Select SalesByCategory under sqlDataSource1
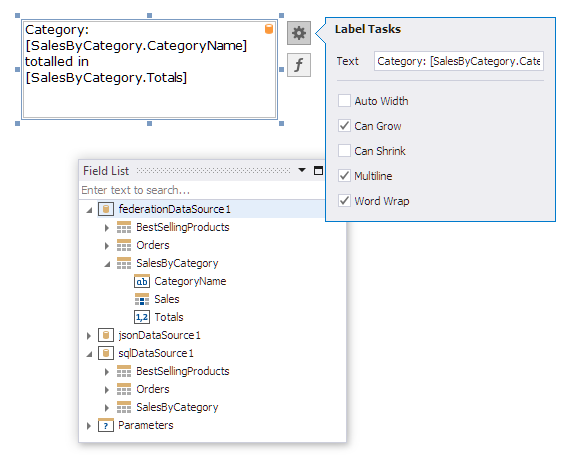Image resolution: width=570 pixels, height=459 pixels. coord(177,407)
